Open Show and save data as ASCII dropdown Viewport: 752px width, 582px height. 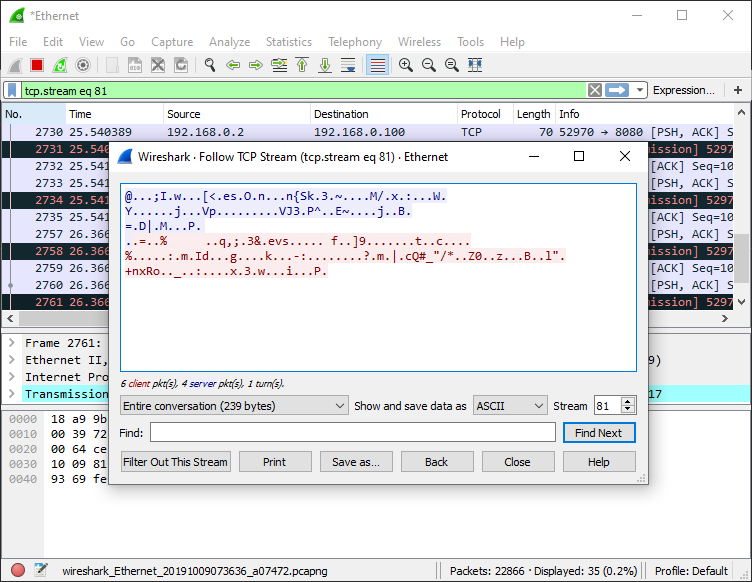pos(510,406)
